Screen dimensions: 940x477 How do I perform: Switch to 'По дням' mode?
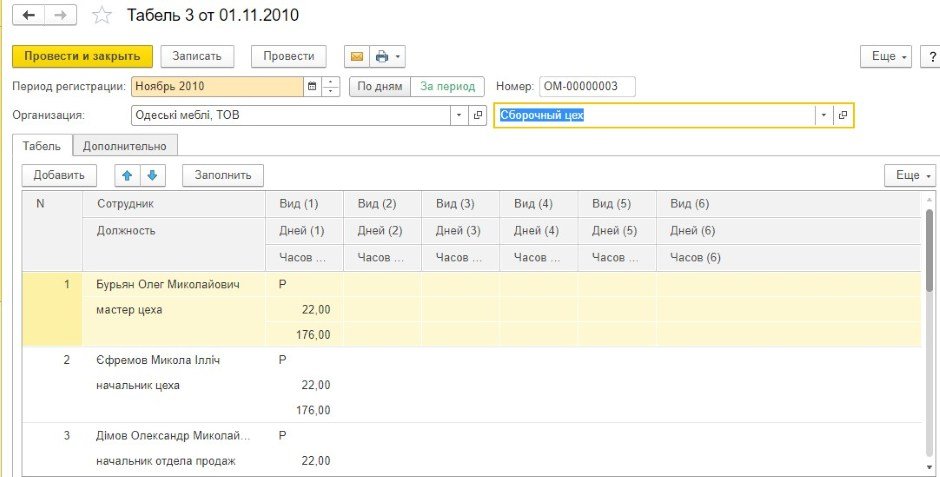point(380,86)
